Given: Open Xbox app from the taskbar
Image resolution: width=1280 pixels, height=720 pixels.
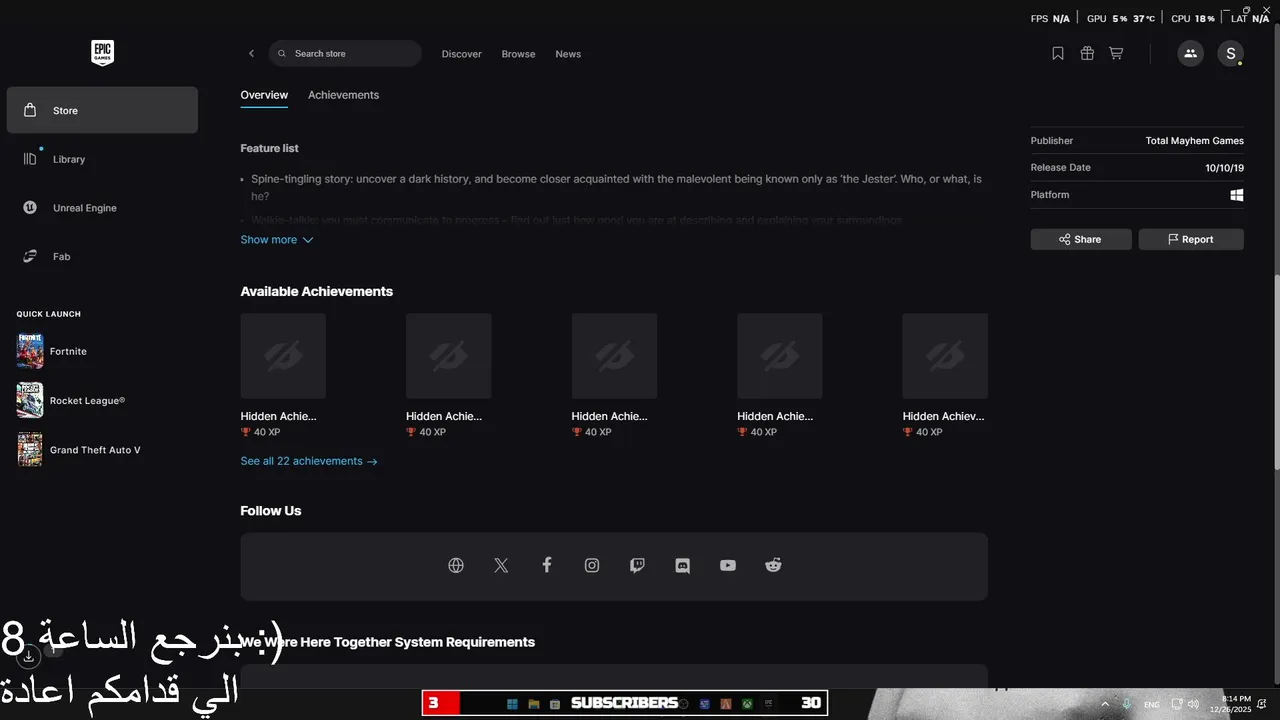Looking at the screenshot, I should (747, 704).
